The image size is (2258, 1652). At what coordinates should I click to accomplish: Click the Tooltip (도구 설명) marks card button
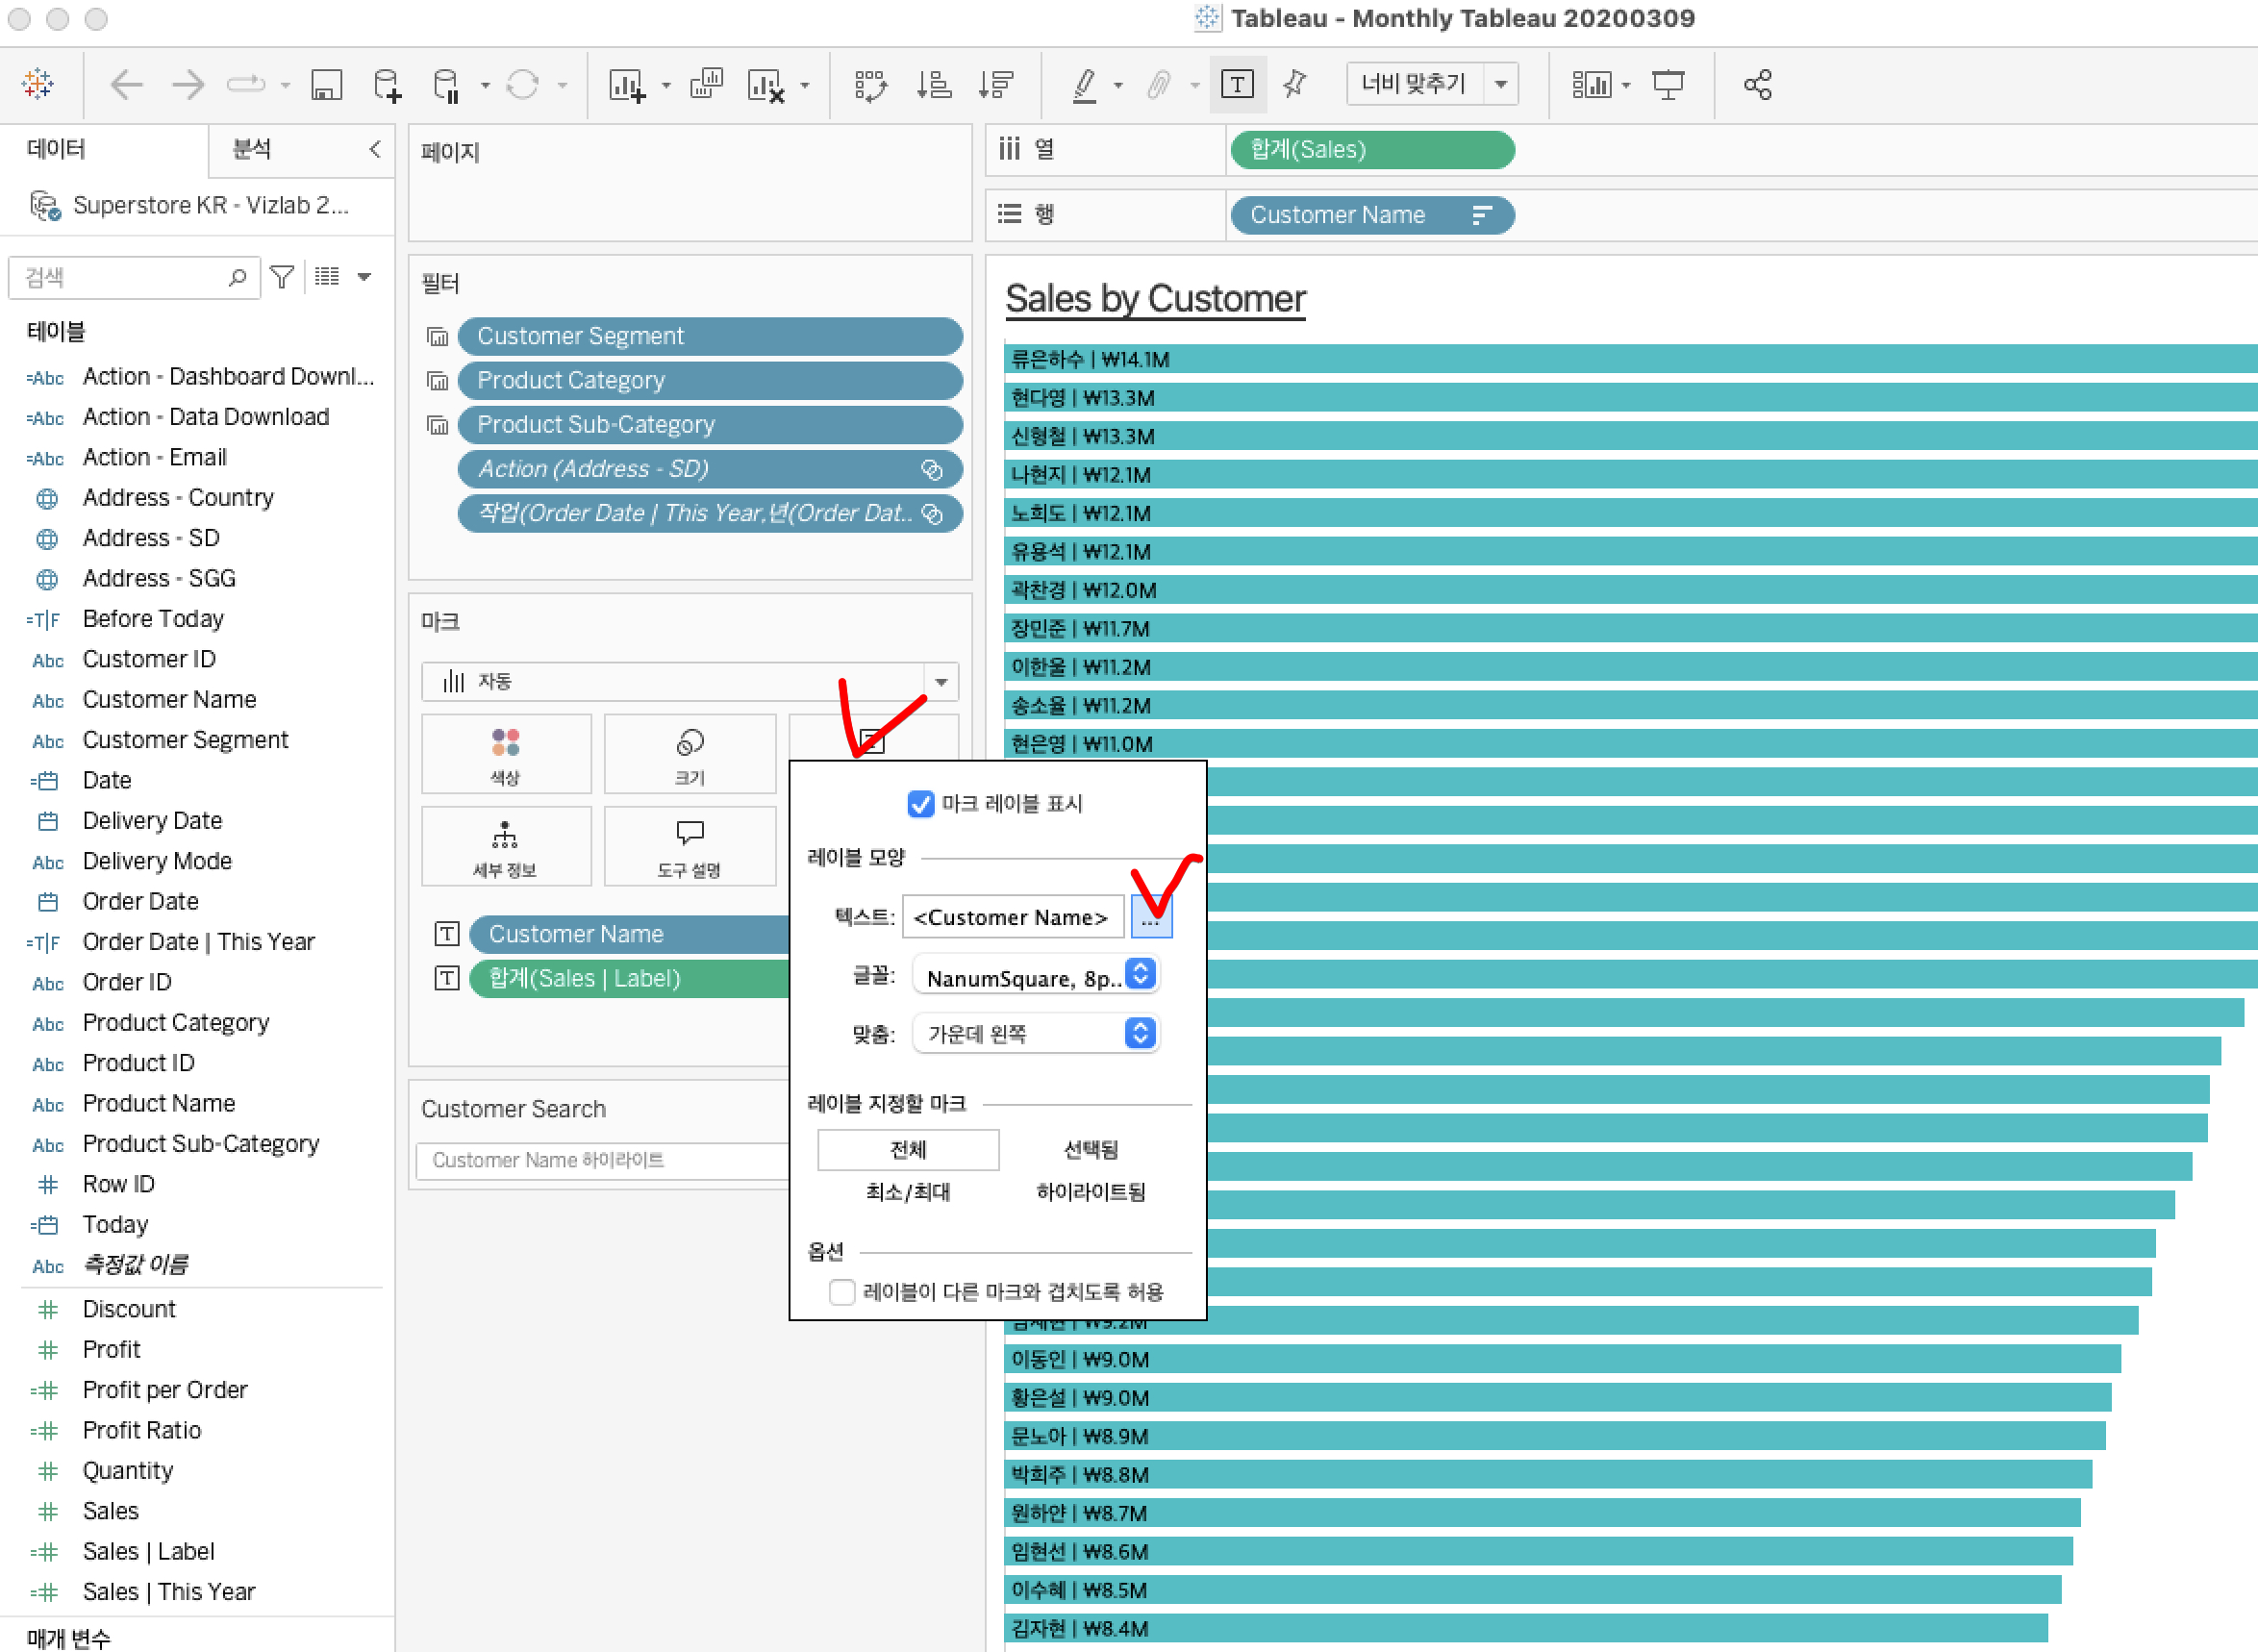click(x=690, y=846)
